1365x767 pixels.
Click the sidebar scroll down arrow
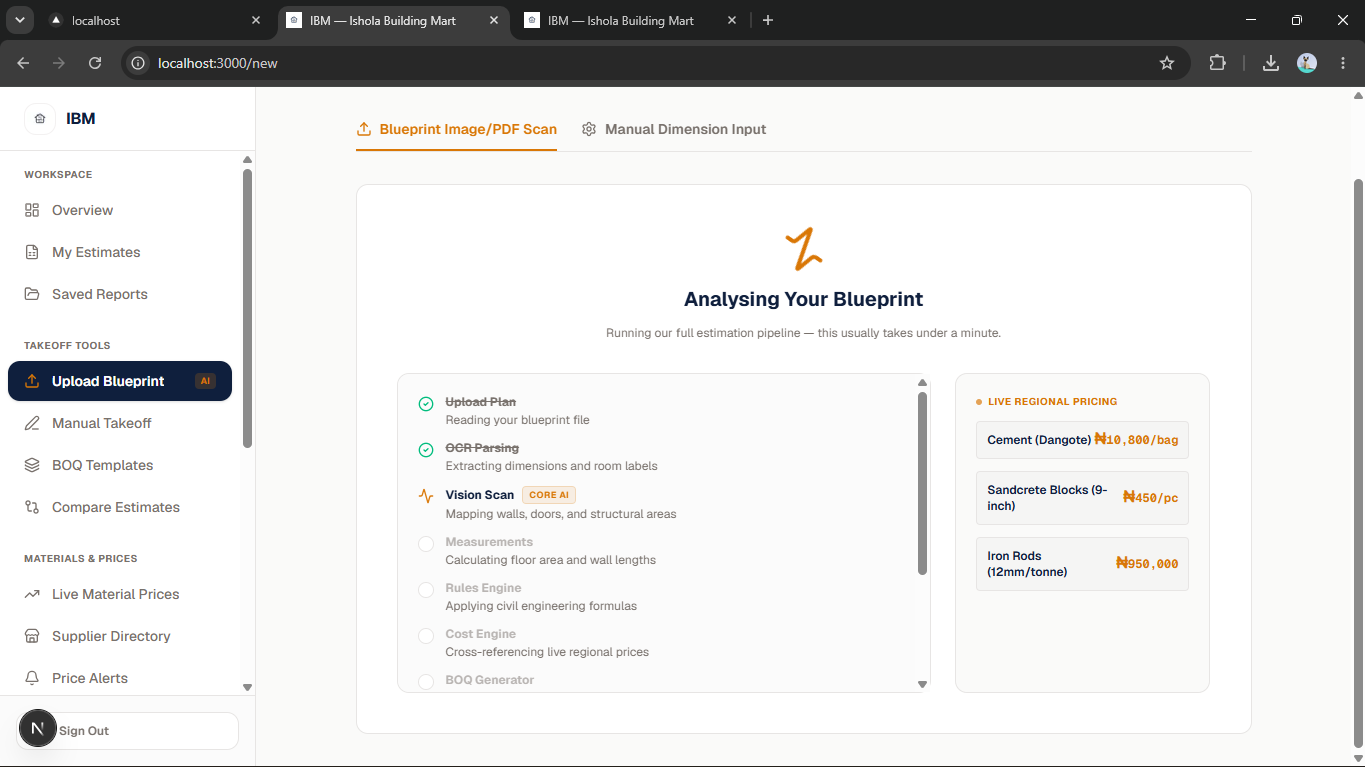pos(247,688)
